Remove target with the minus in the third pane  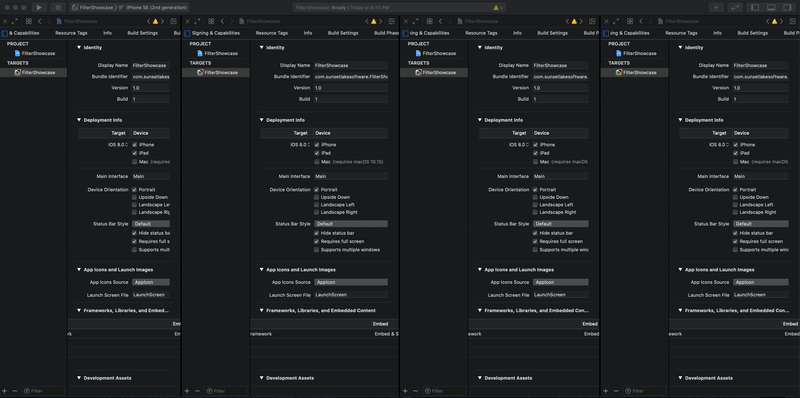coord(416,391)
